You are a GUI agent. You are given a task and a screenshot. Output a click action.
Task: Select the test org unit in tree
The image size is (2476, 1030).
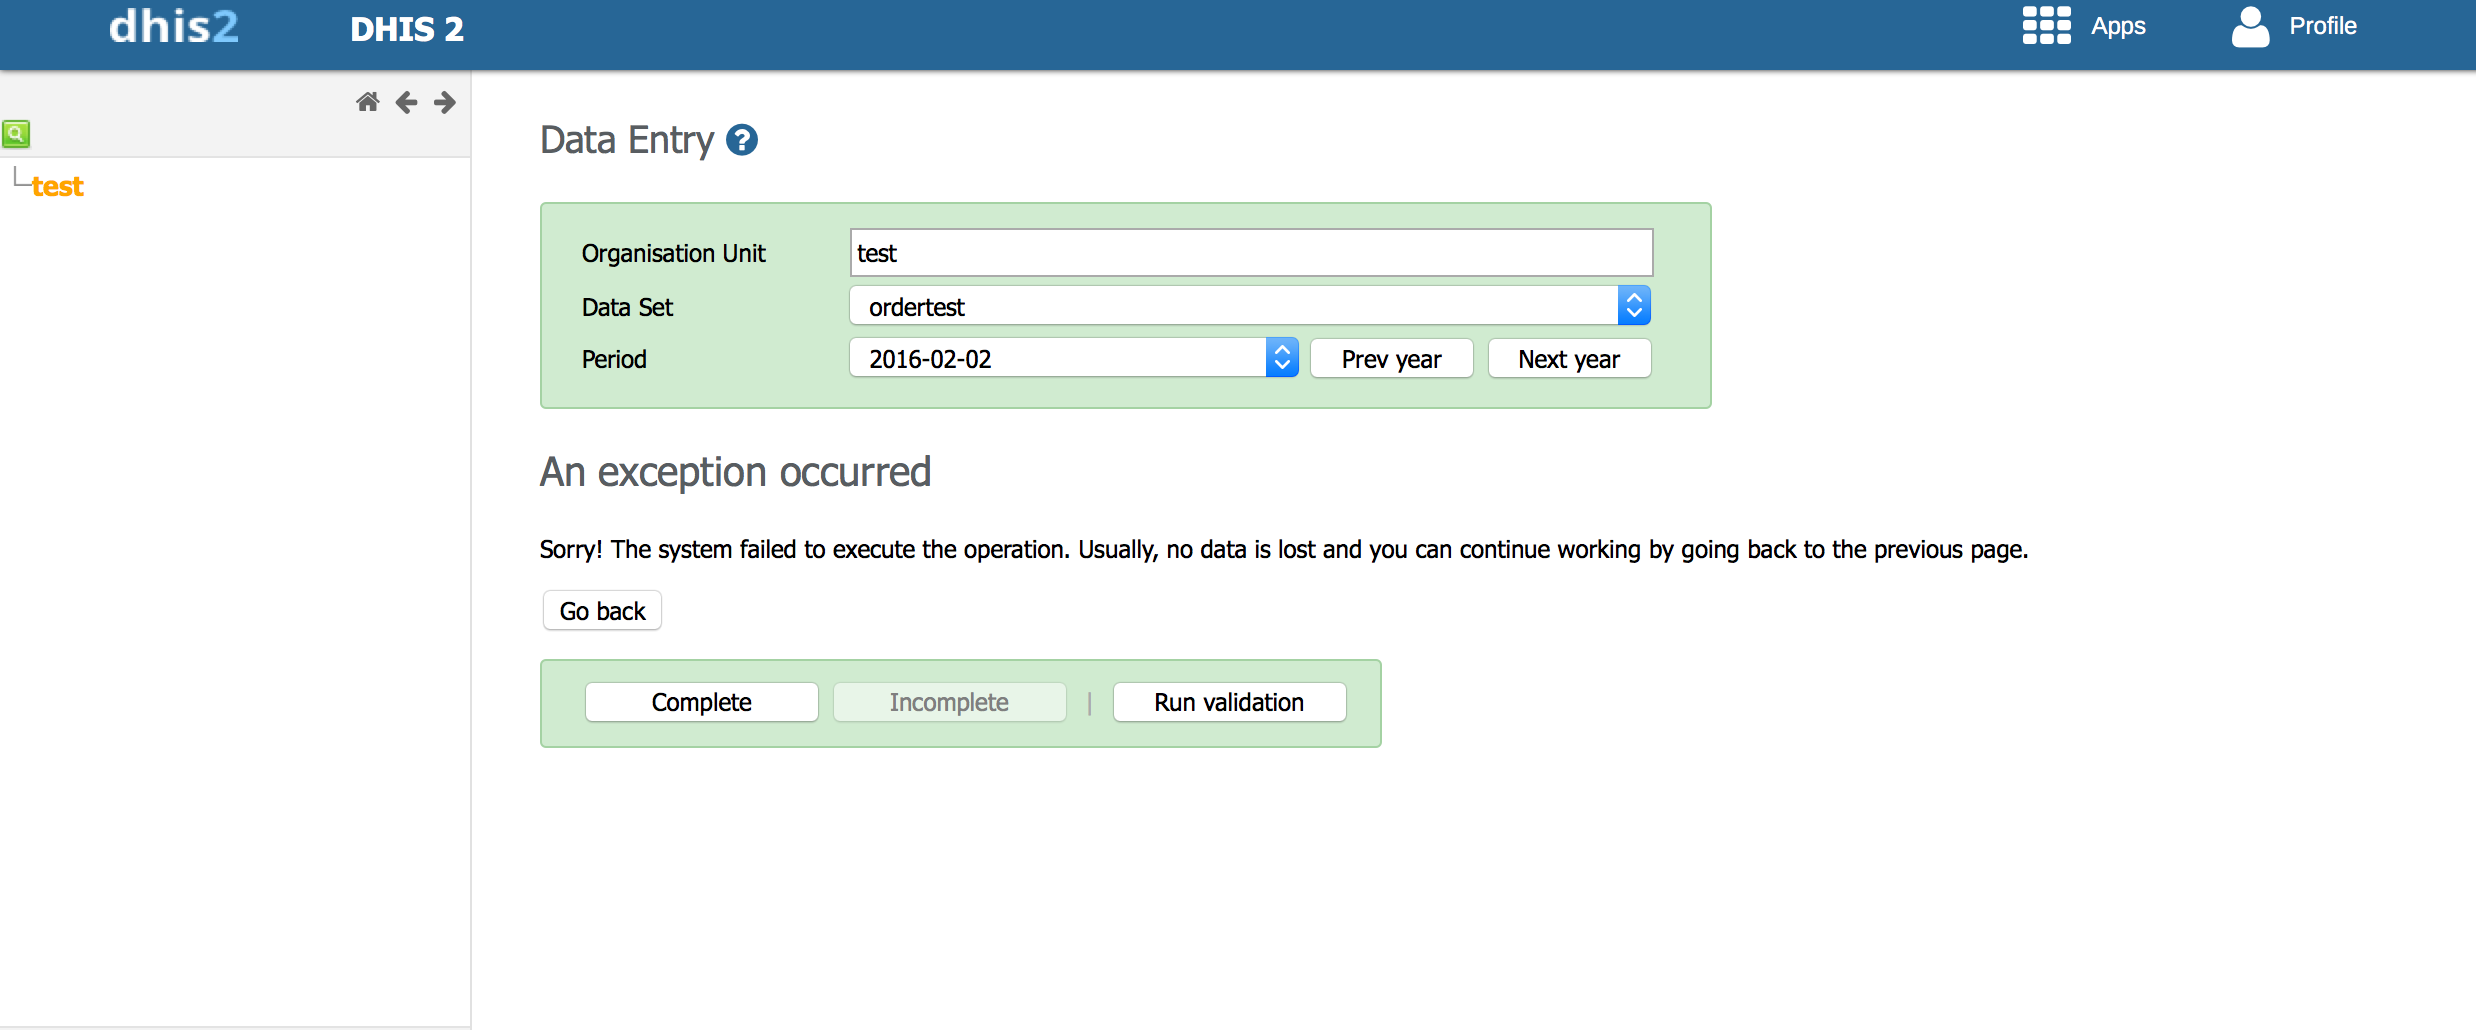pyautogui.click(x=57, y=187)
